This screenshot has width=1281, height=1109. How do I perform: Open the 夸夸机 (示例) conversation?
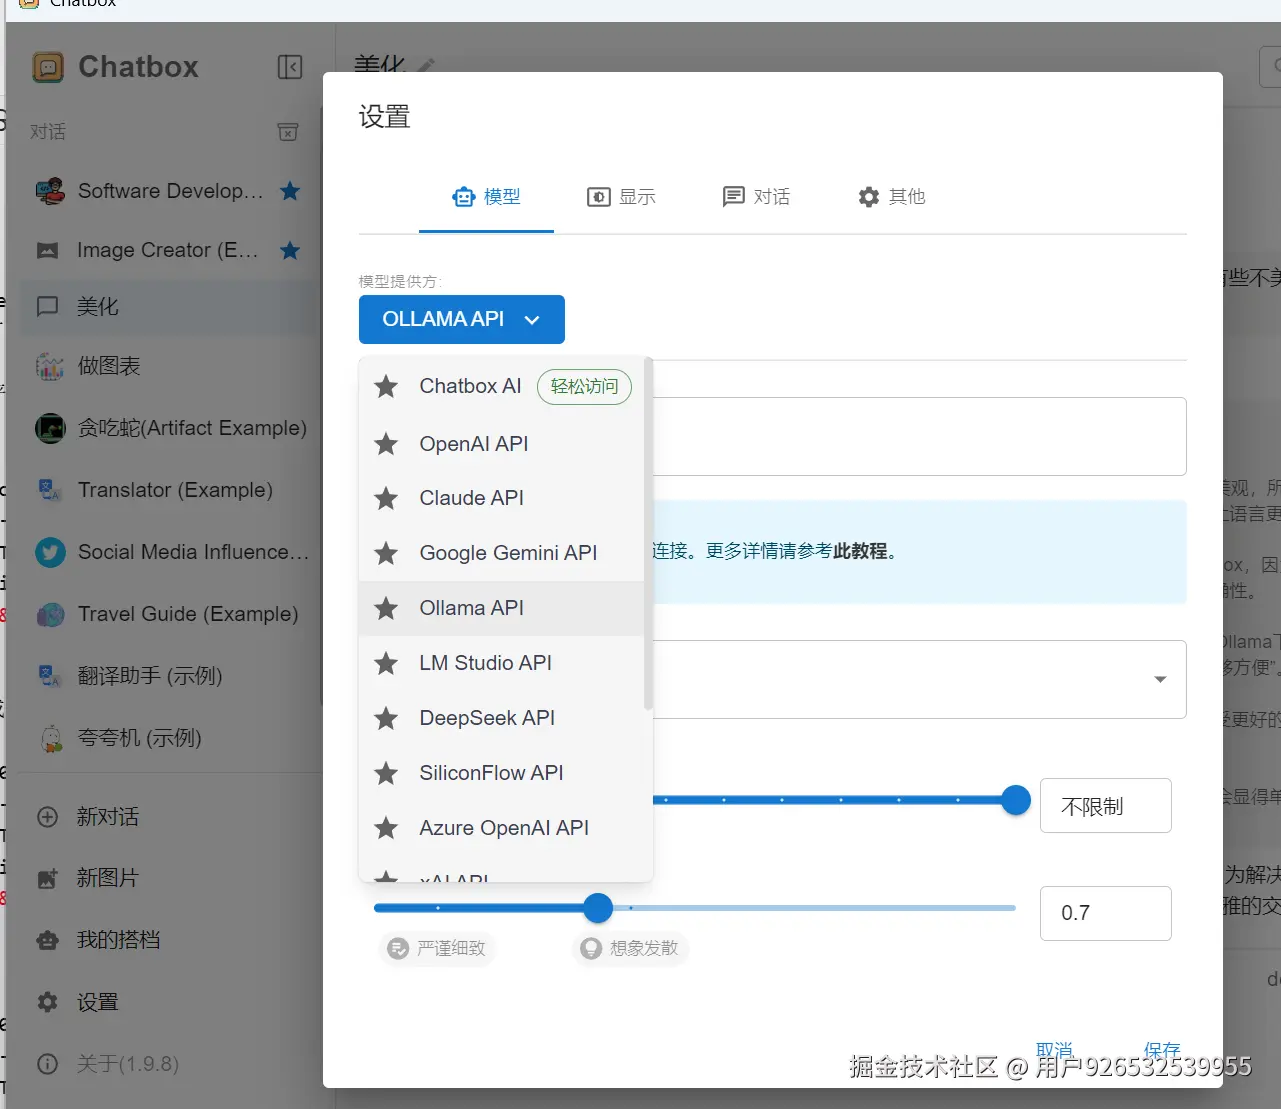pyautogui.click(x=168, y=738)
